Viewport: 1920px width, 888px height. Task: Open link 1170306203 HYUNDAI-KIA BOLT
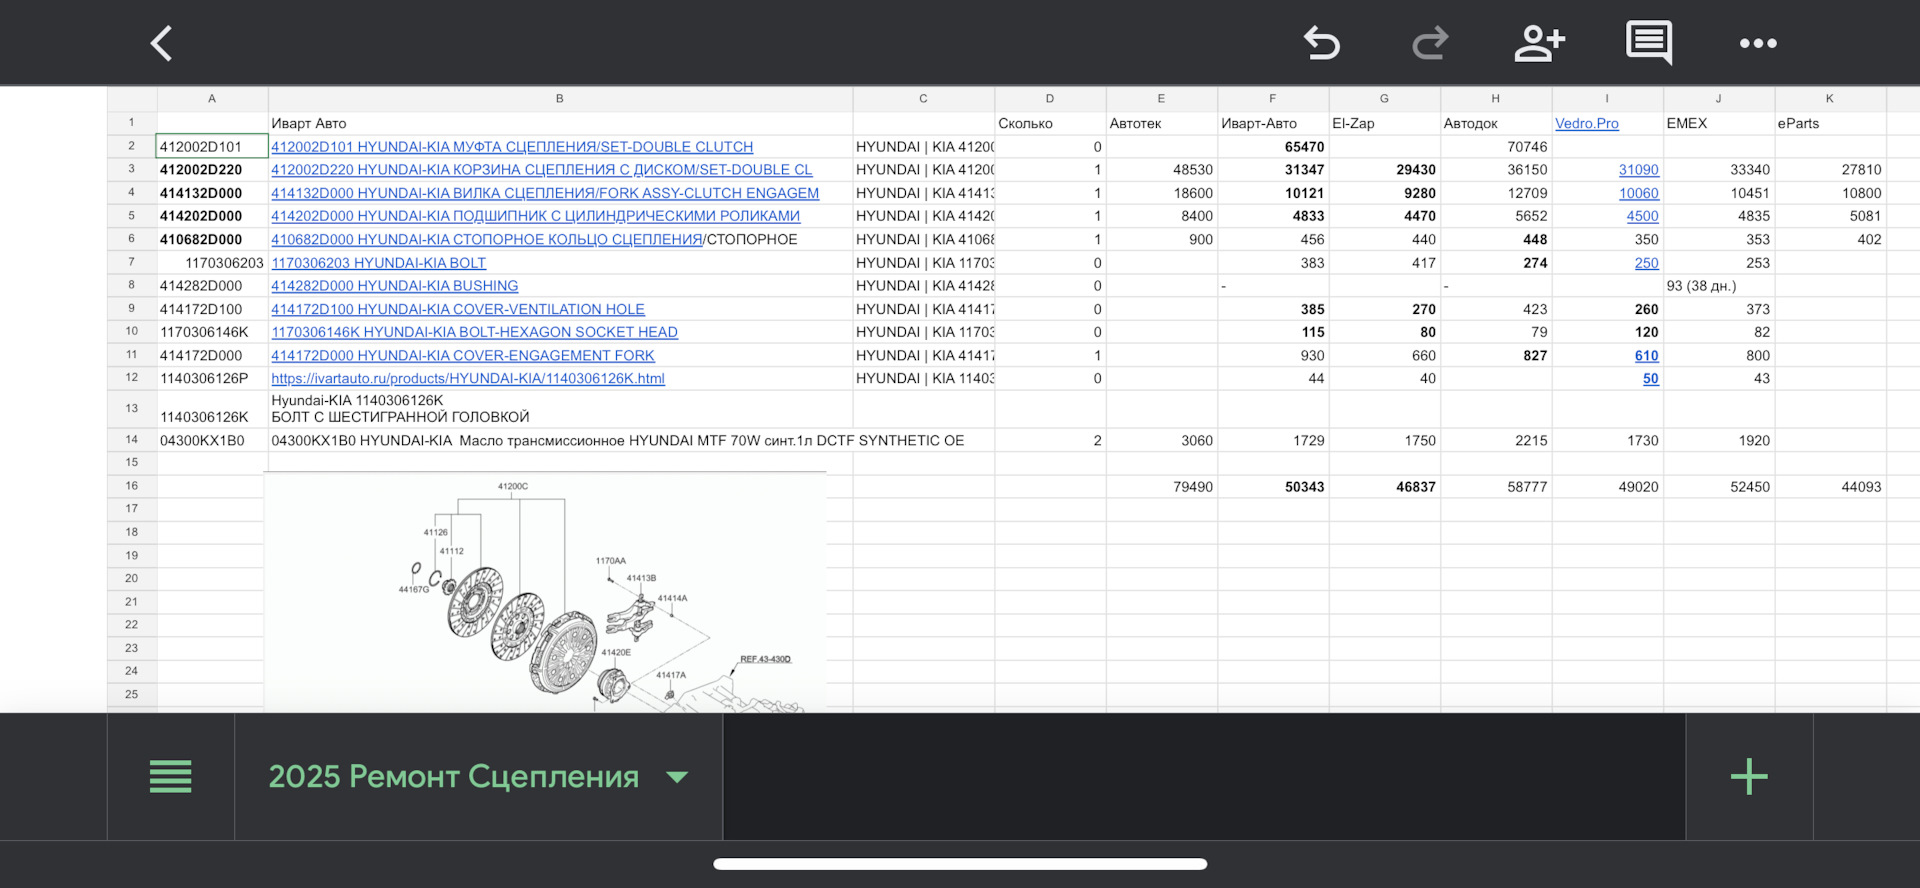(x=378, y=263)
